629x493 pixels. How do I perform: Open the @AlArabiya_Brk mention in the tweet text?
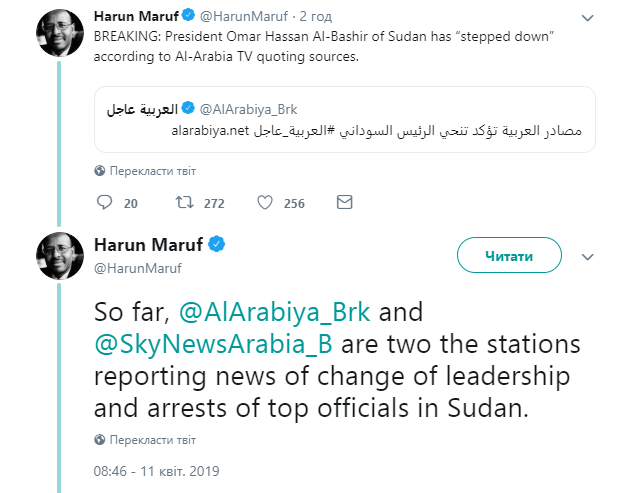[x=274, y=312]
